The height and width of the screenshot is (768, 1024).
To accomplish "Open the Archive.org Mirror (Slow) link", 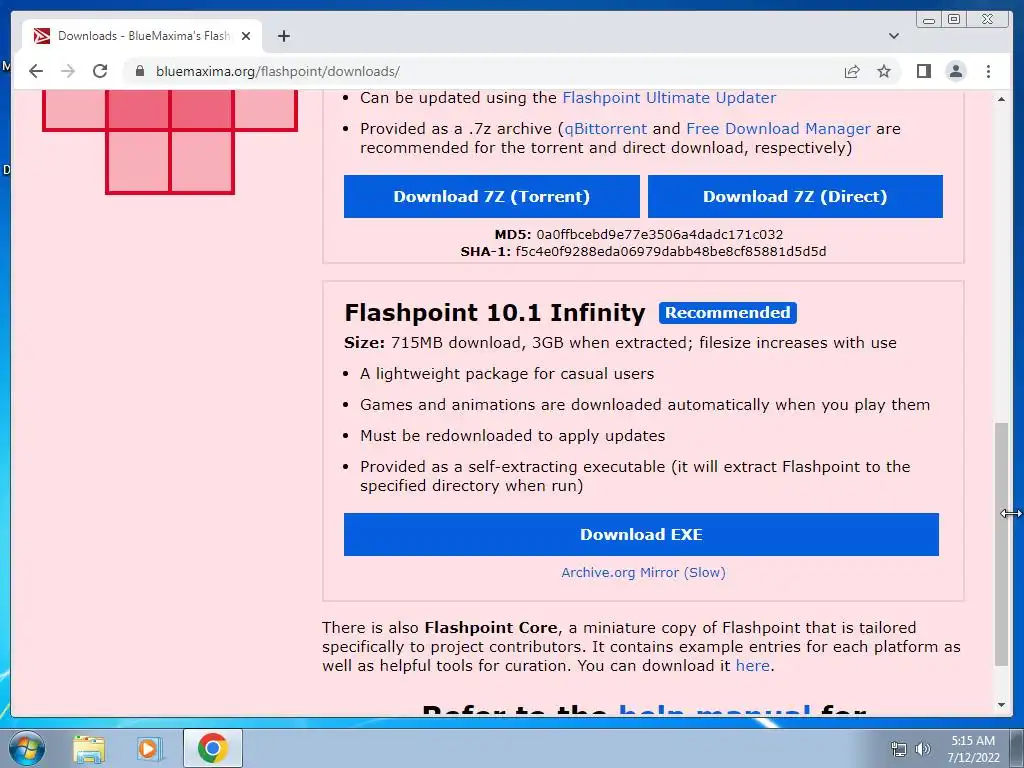I will point(643,573).
